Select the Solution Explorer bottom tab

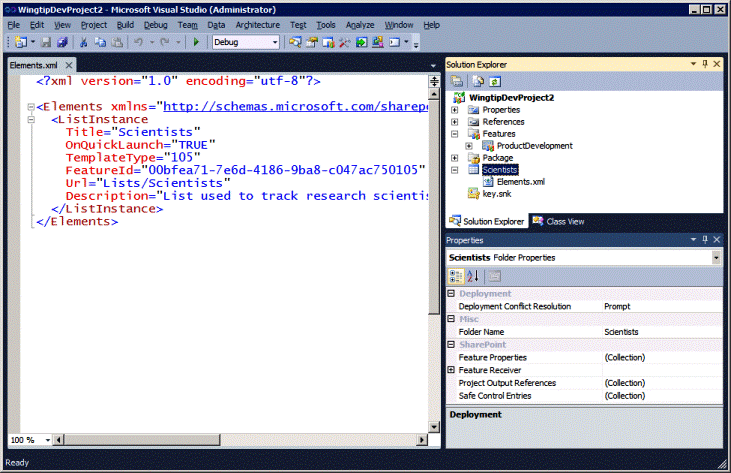click(x=487, y=221)
